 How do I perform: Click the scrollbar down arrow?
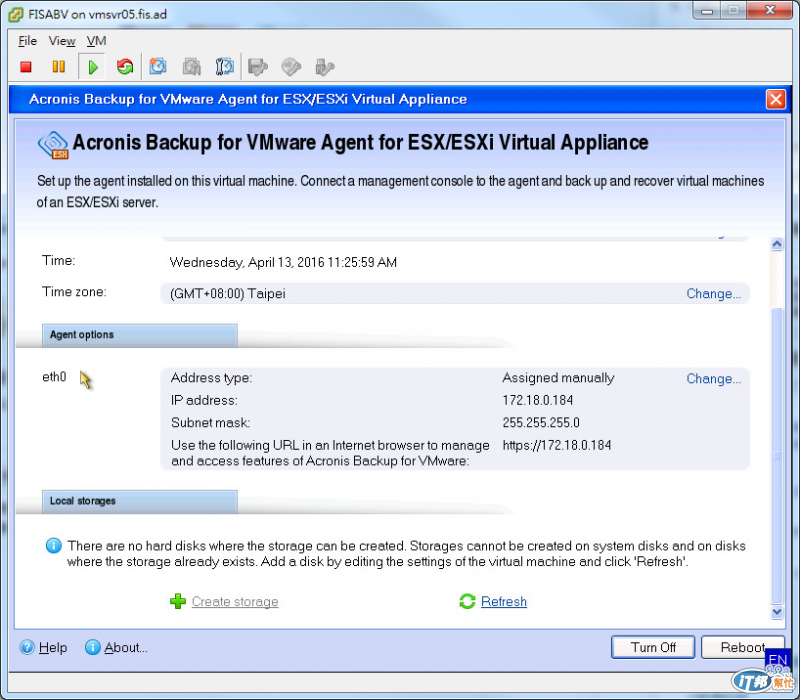(x=777, y=611)
